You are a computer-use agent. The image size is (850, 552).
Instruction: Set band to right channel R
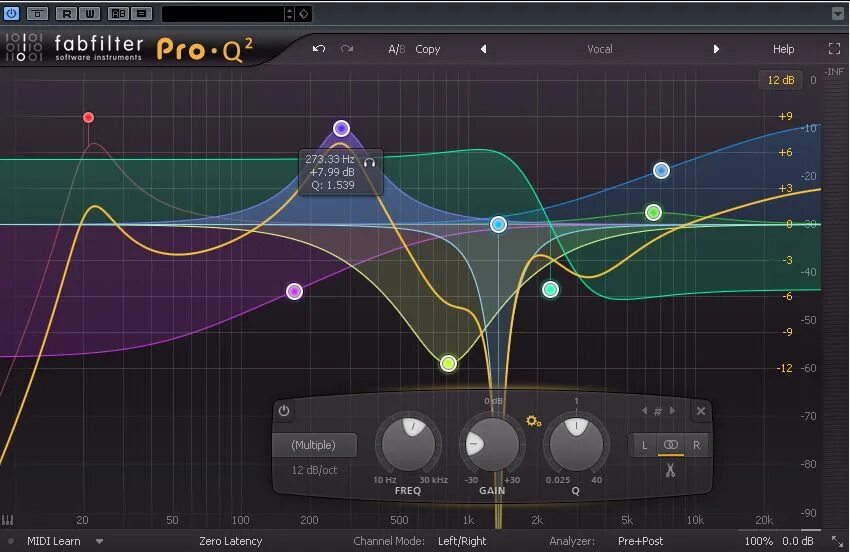pyautogui.click(x=697, y=445)
